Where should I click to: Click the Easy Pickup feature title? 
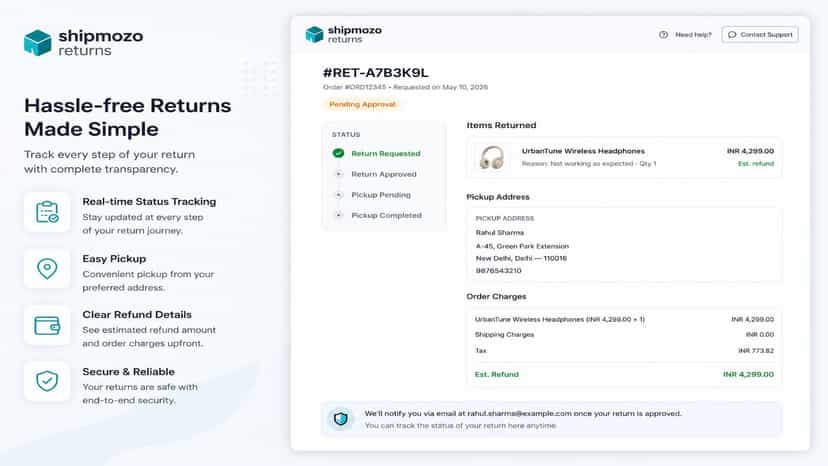point(114,258)
